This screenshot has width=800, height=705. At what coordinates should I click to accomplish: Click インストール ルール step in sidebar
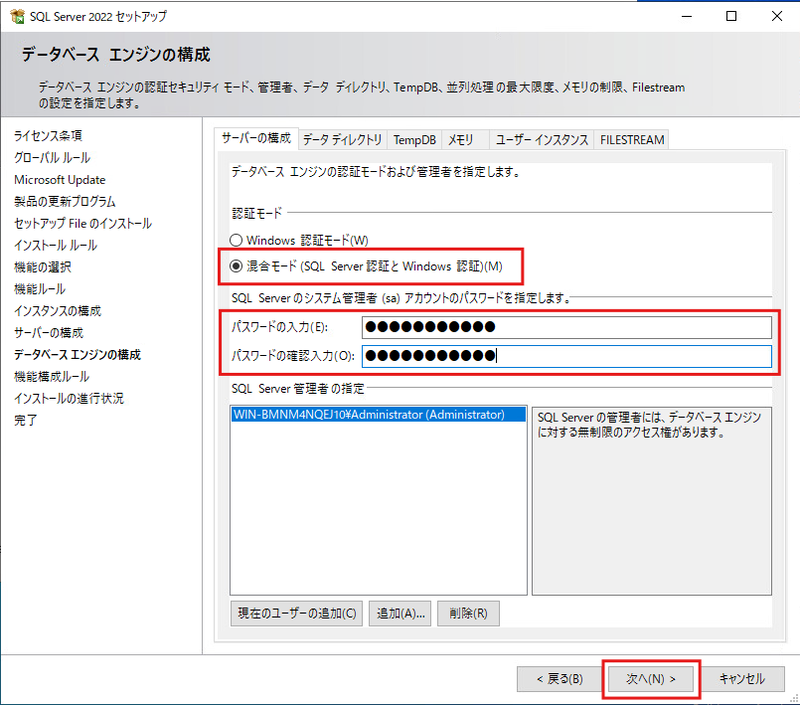coord(55,245)
